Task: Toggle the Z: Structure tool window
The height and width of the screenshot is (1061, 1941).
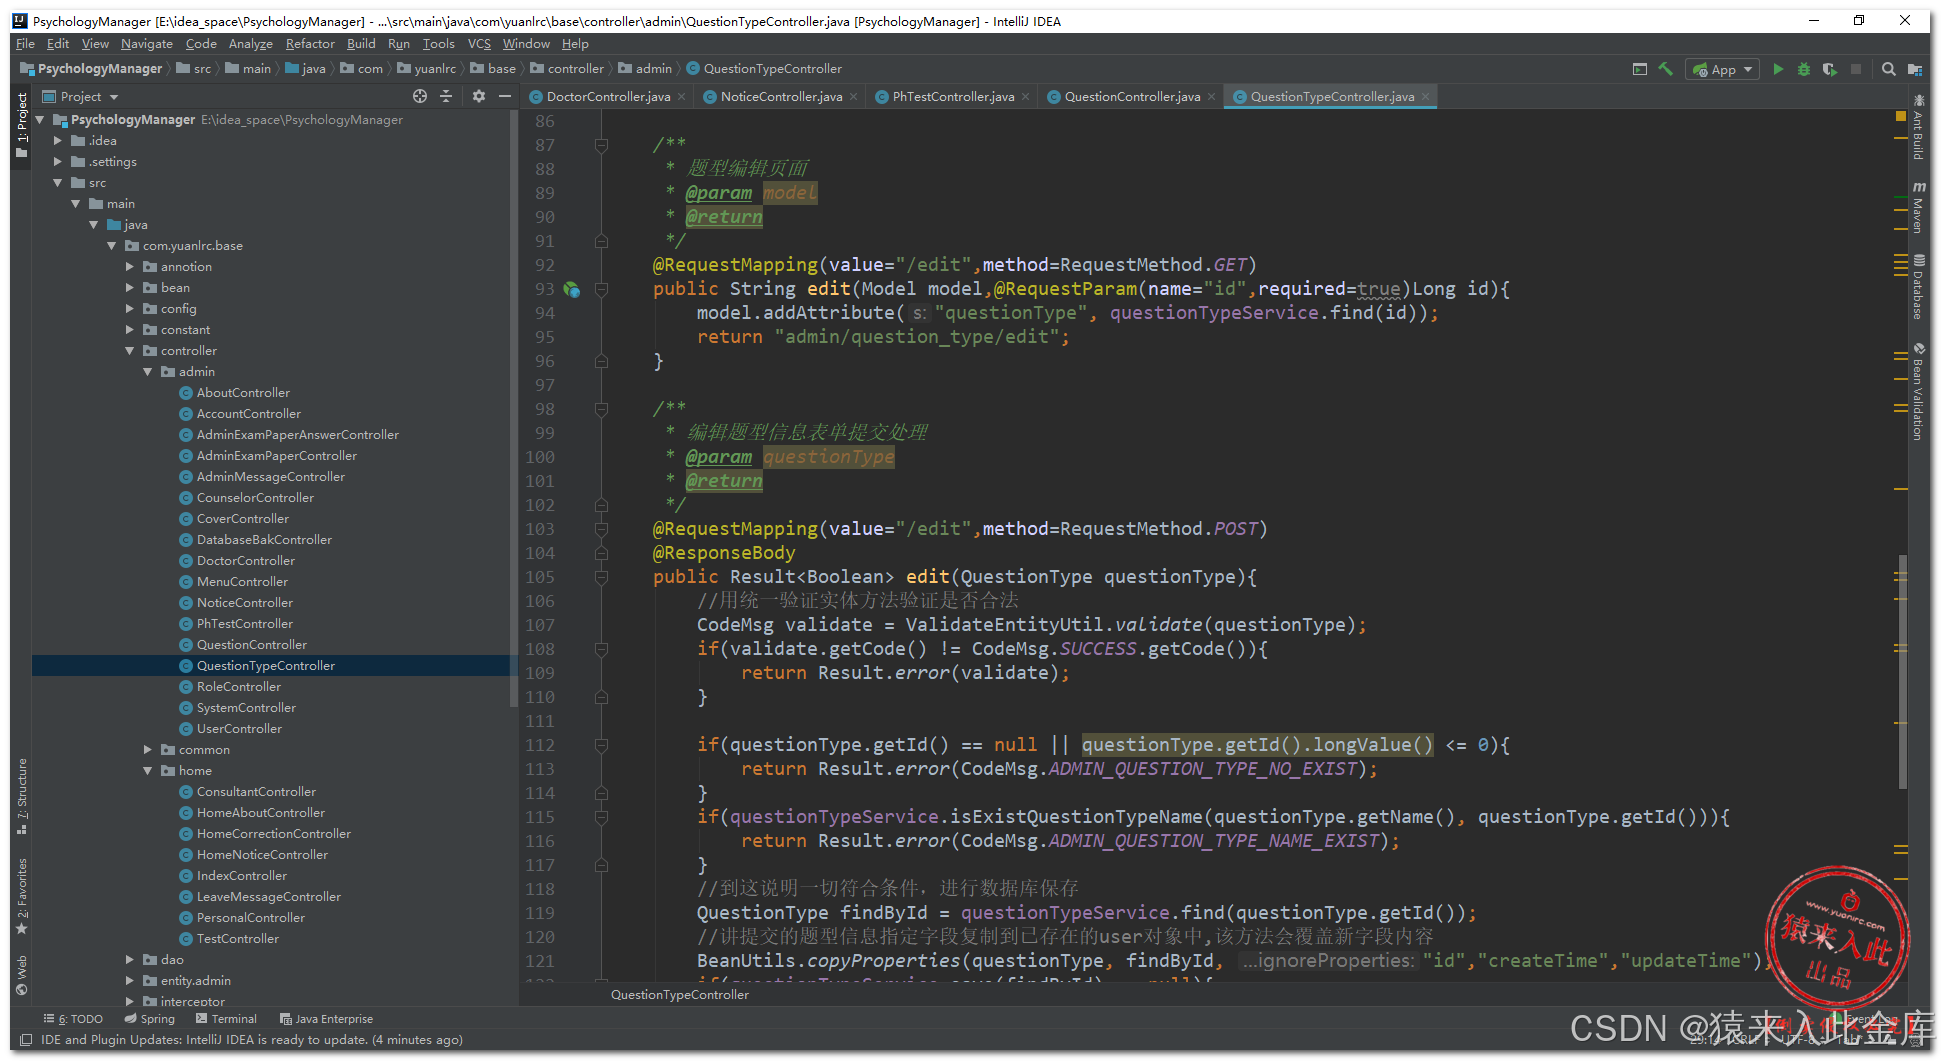Action: tap(21, 796)
